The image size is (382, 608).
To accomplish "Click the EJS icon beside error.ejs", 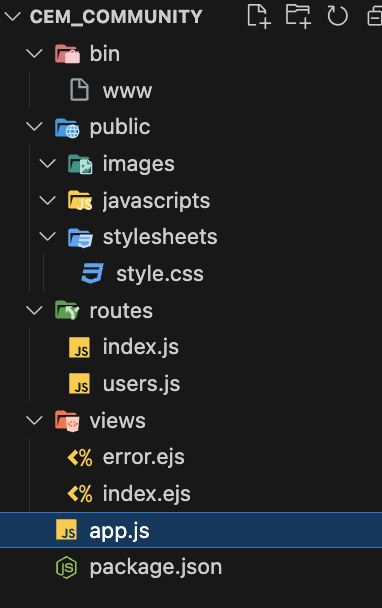I will click(80, 458).
